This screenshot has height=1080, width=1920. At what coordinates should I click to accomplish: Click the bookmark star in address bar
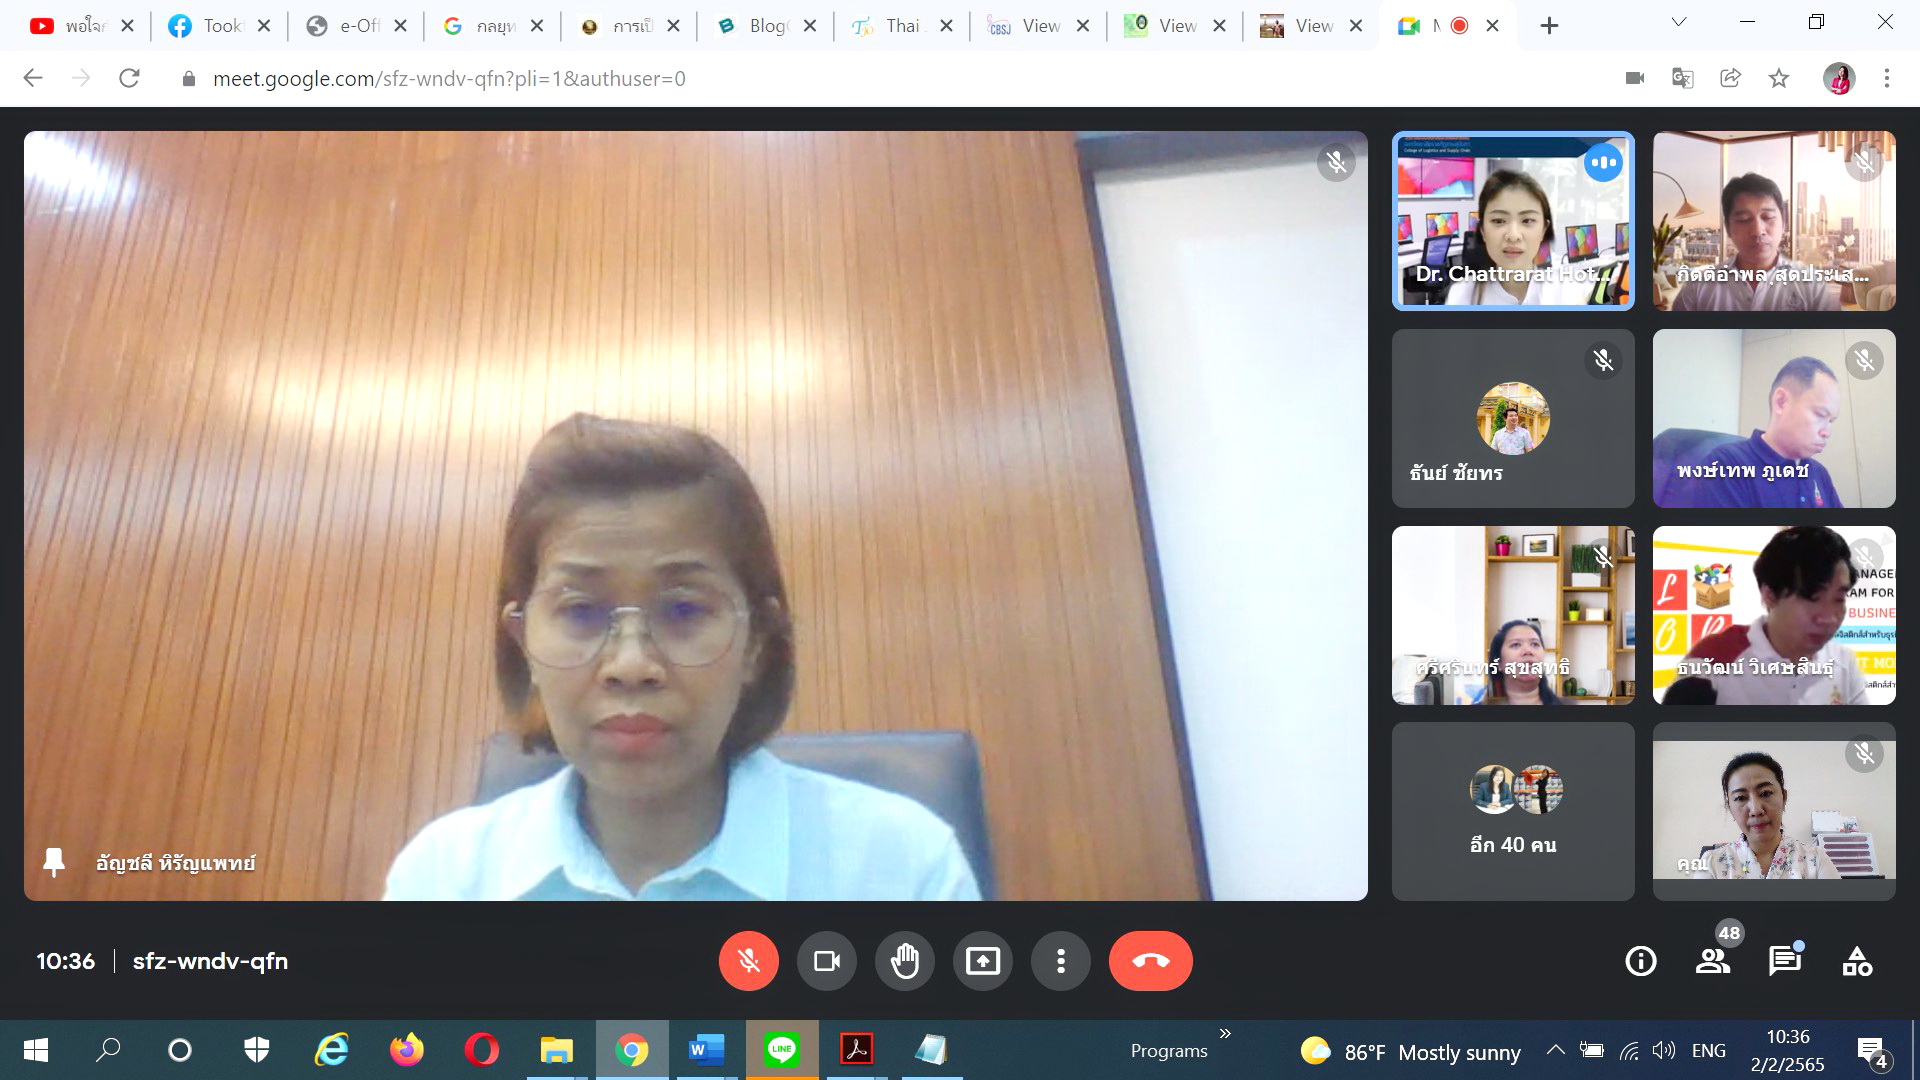(x=1779, y=78)
